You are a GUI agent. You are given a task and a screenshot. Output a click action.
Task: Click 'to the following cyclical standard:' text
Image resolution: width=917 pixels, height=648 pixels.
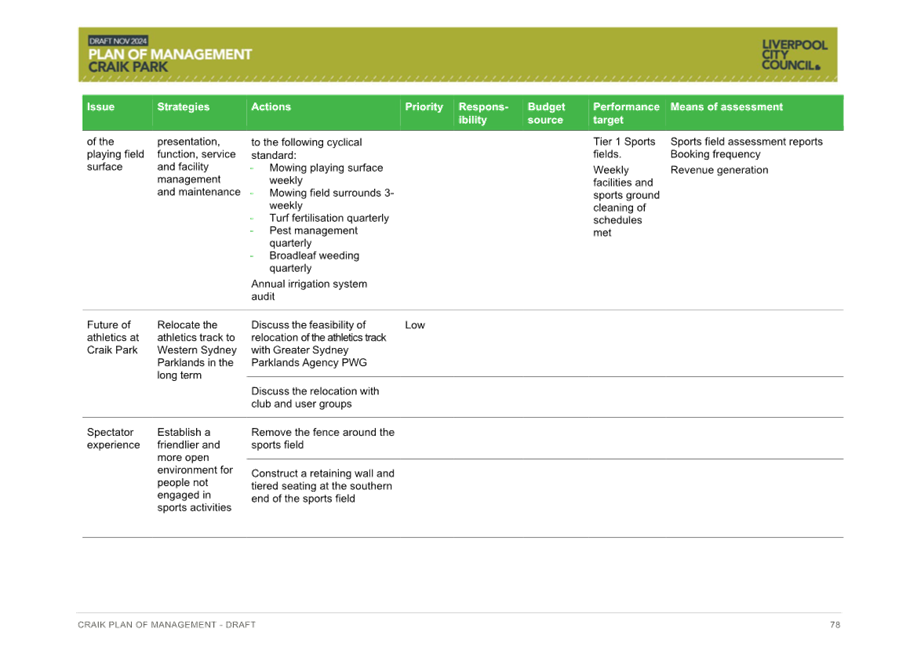306,149
